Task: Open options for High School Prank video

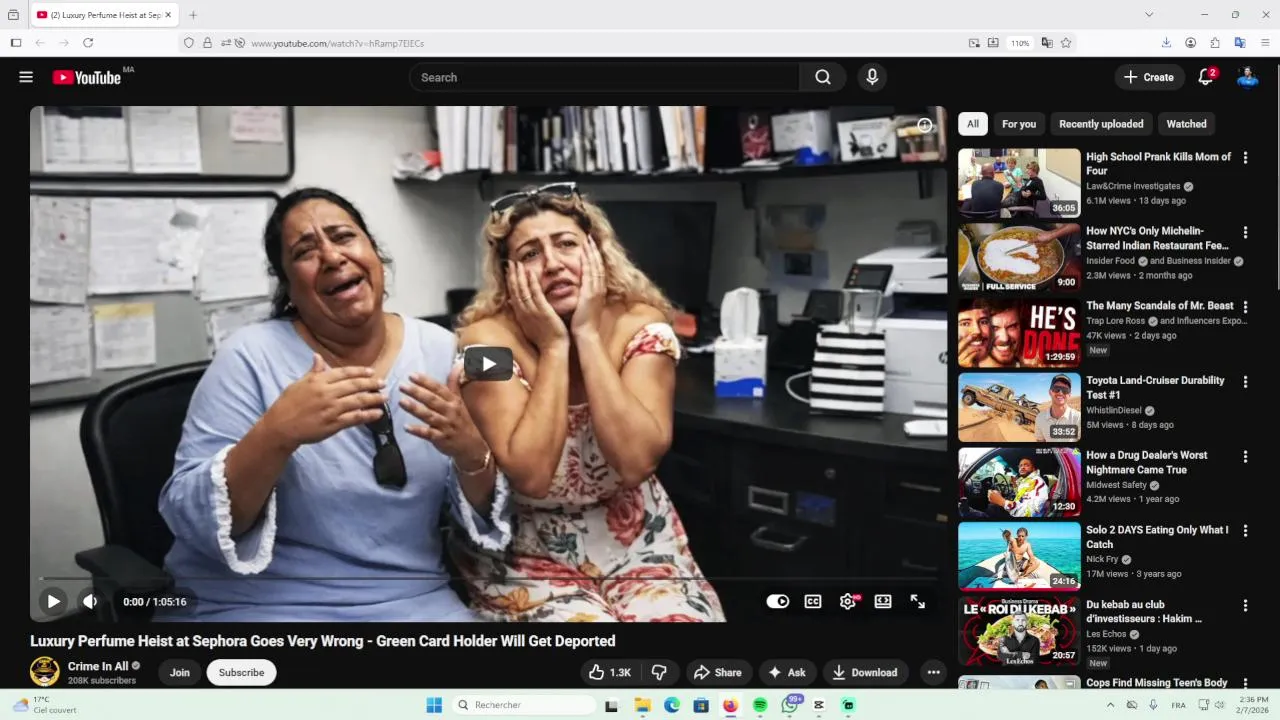Action: (1245, 157)
